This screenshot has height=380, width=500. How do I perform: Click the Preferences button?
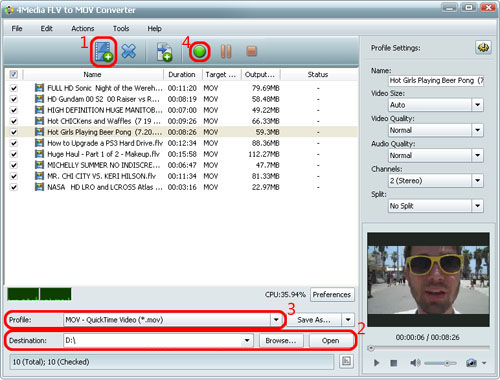(x=332, y=295)
